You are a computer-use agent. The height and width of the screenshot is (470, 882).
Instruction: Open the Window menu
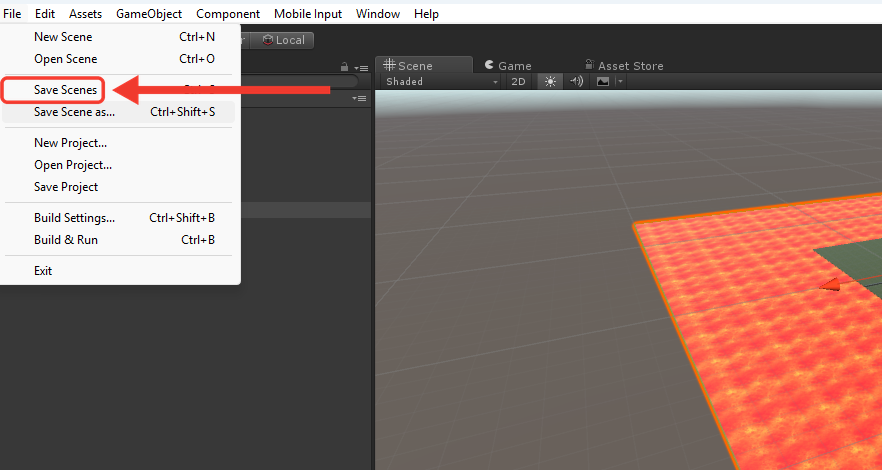[x=378, y=13]
